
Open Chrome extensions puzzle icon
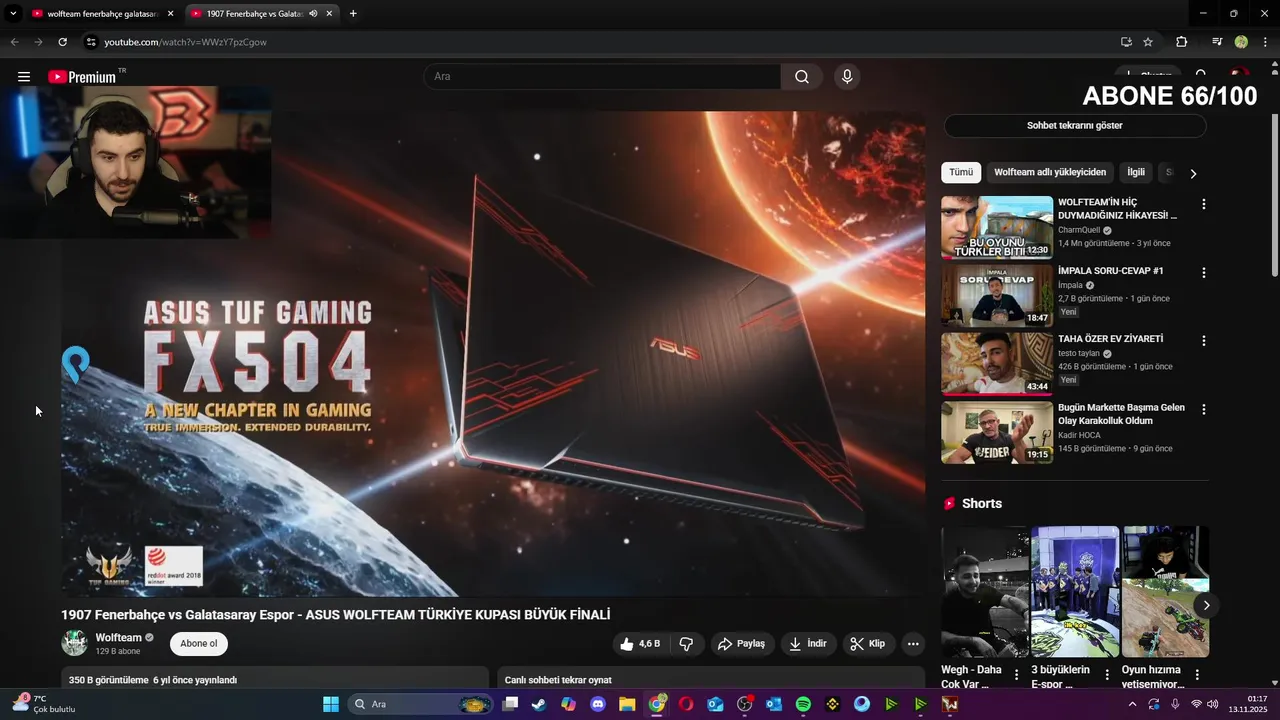pos(1181,42)
